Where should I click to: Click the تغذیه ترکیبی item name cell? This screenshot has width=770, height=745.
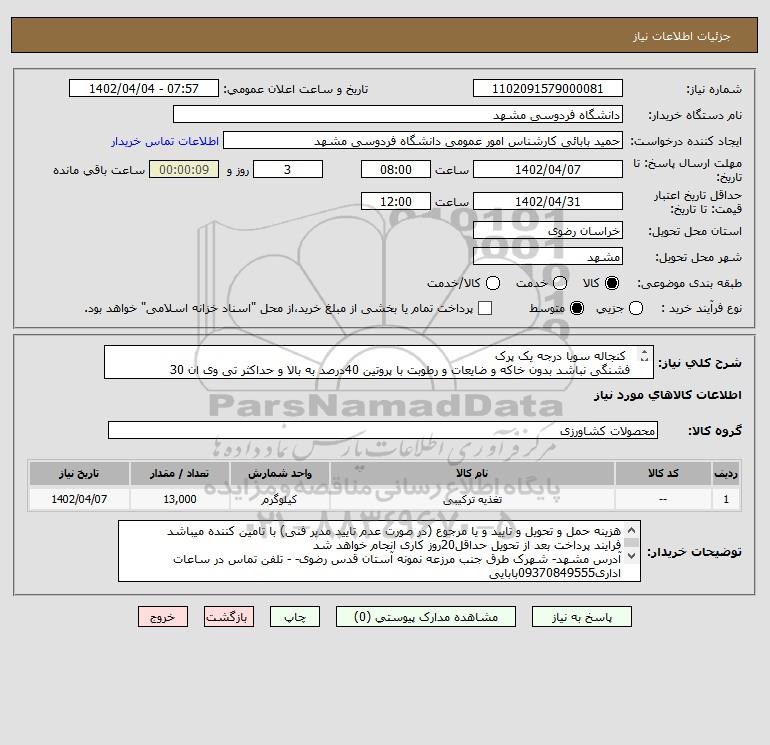[472, 499]
